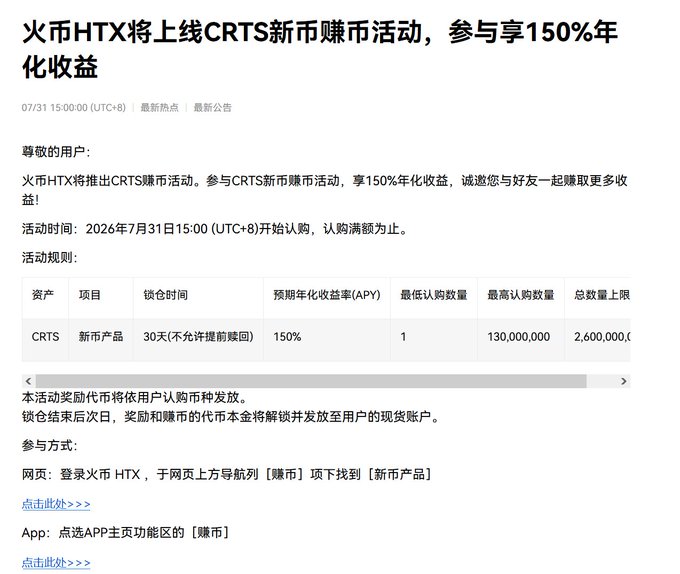Click the article headline about CRTS新币赚币活动
680x574 pixels.
tap(320, 49)
